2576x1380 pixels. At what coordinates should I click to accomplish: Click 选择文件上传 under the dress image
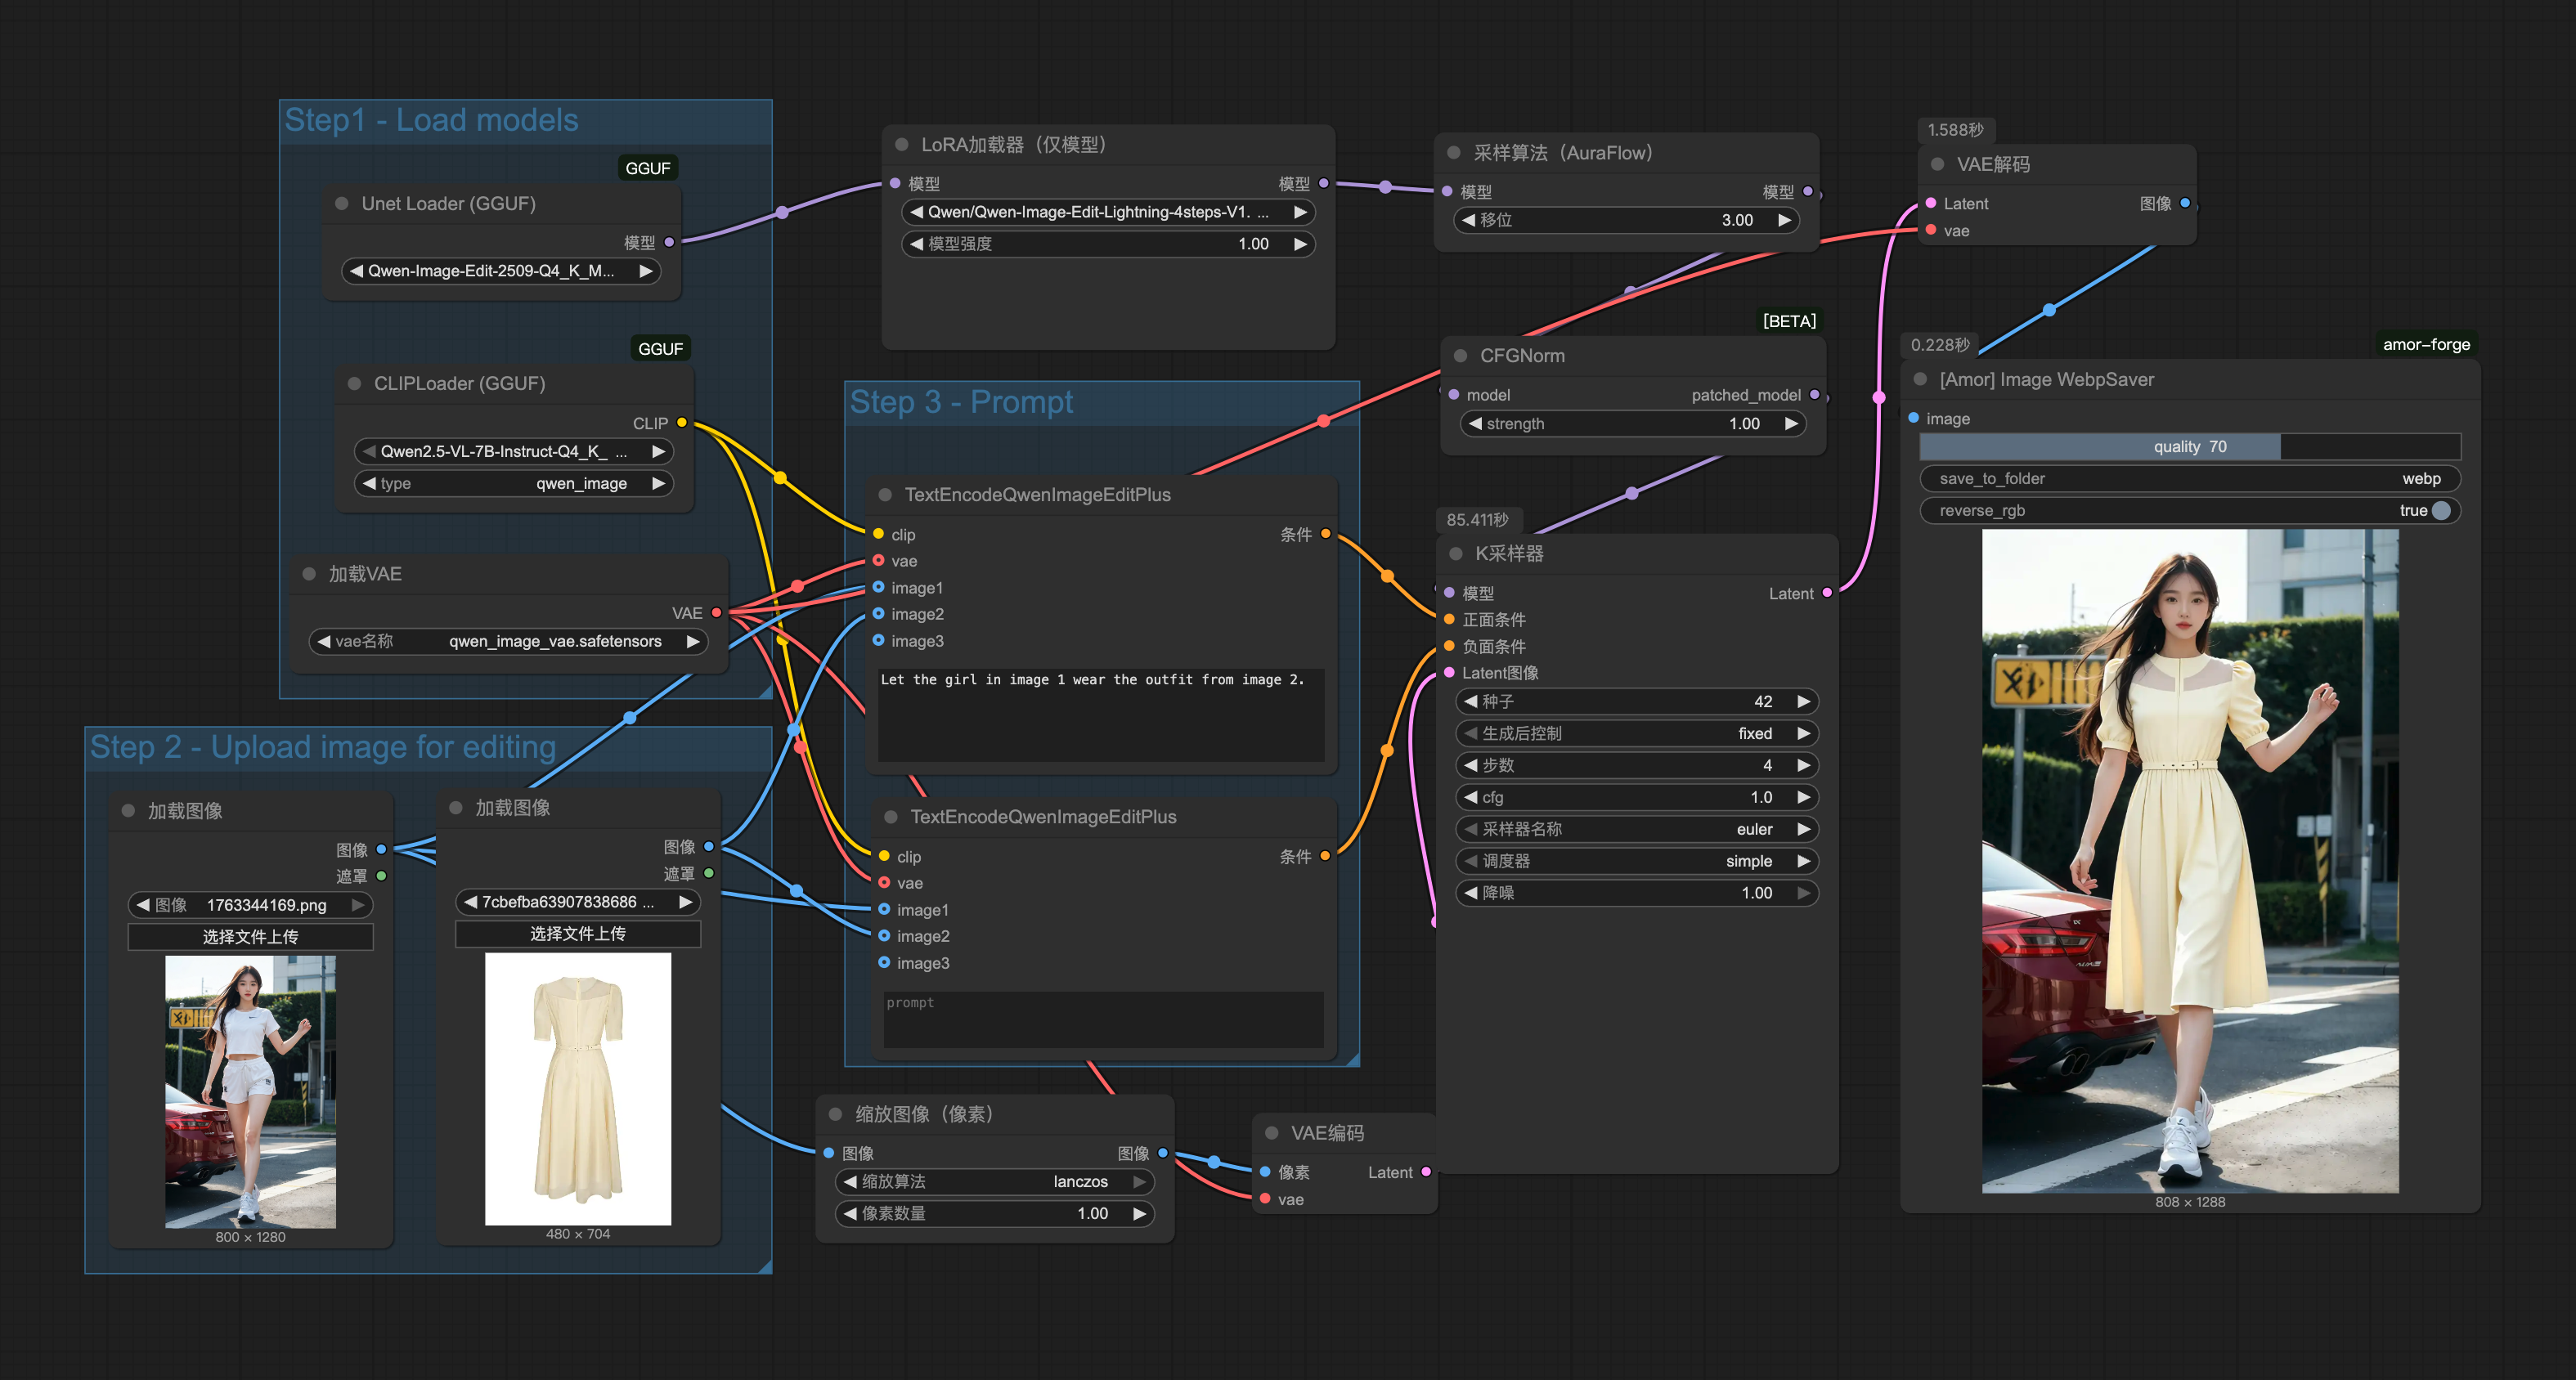point(577,933)
